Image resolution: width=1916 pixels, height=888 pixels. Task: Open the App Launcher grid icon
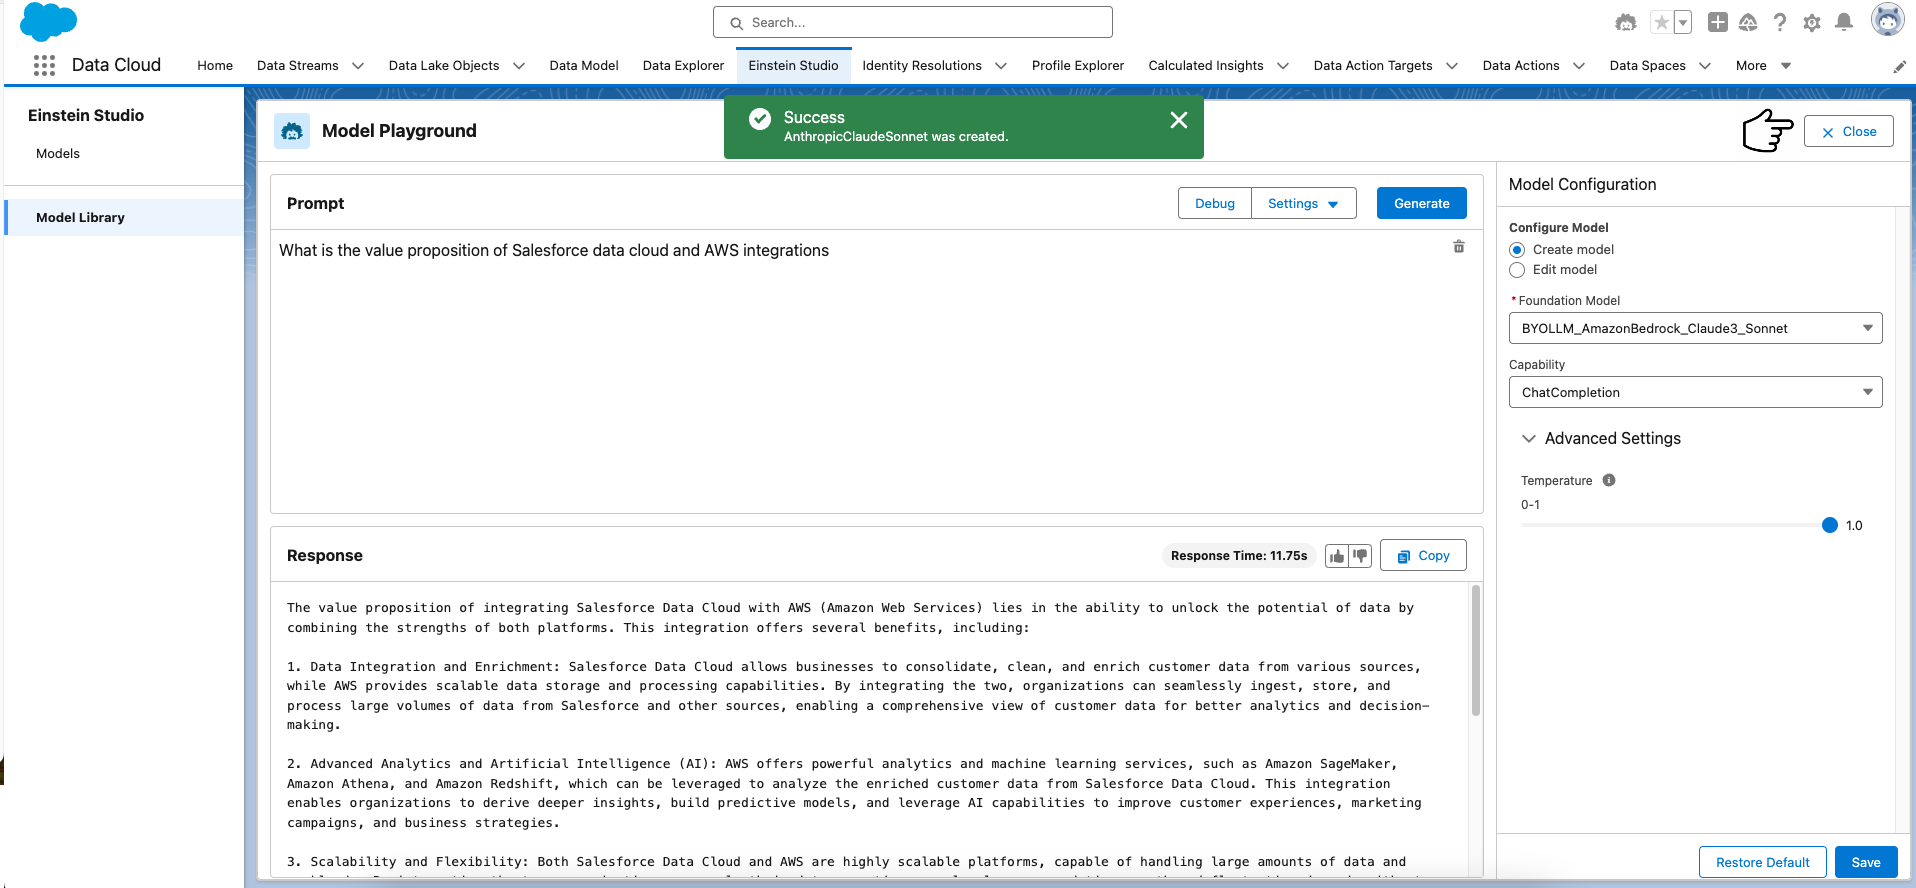(x=44, y=65)
